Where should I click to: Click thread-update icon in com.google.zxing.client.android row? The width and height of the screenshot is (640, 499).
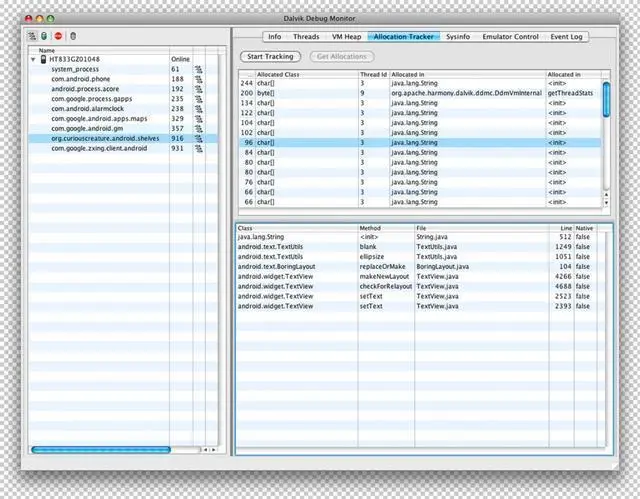click(x=198, y=149)
